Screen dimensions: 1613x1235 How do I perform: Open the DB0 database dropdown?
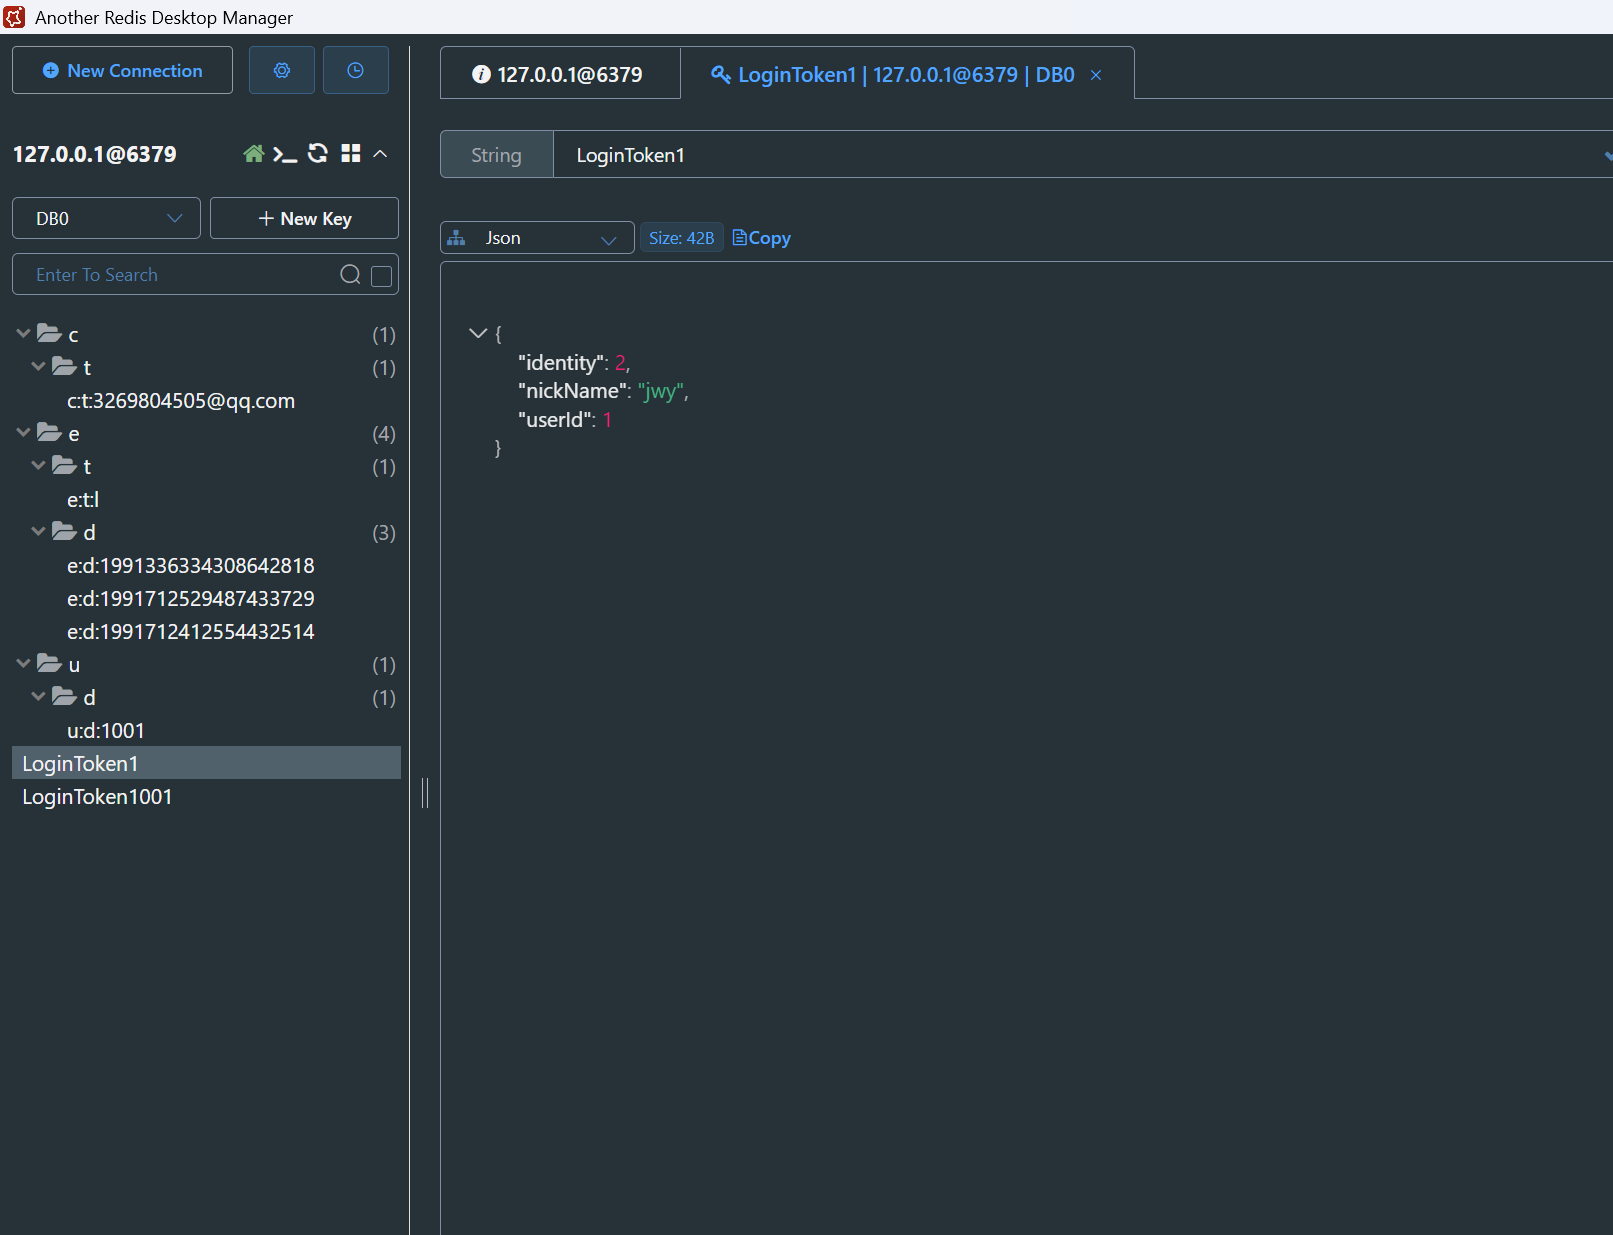click(106, 218)
